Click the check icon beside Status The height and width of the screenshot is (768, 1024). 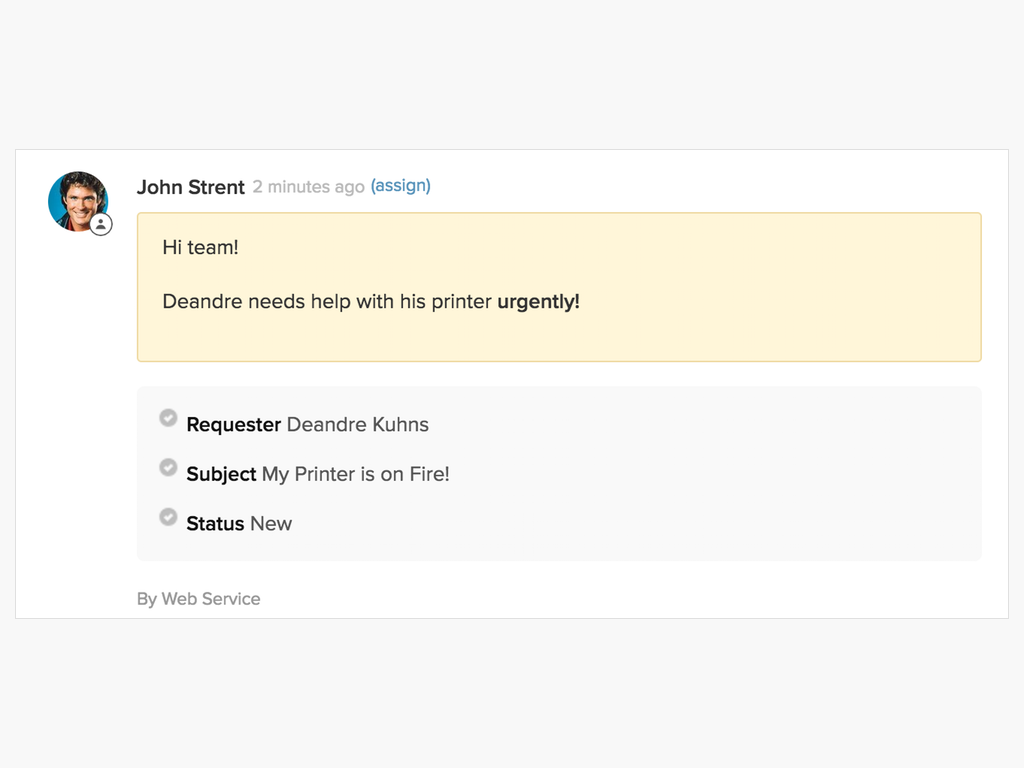point(168,517)
